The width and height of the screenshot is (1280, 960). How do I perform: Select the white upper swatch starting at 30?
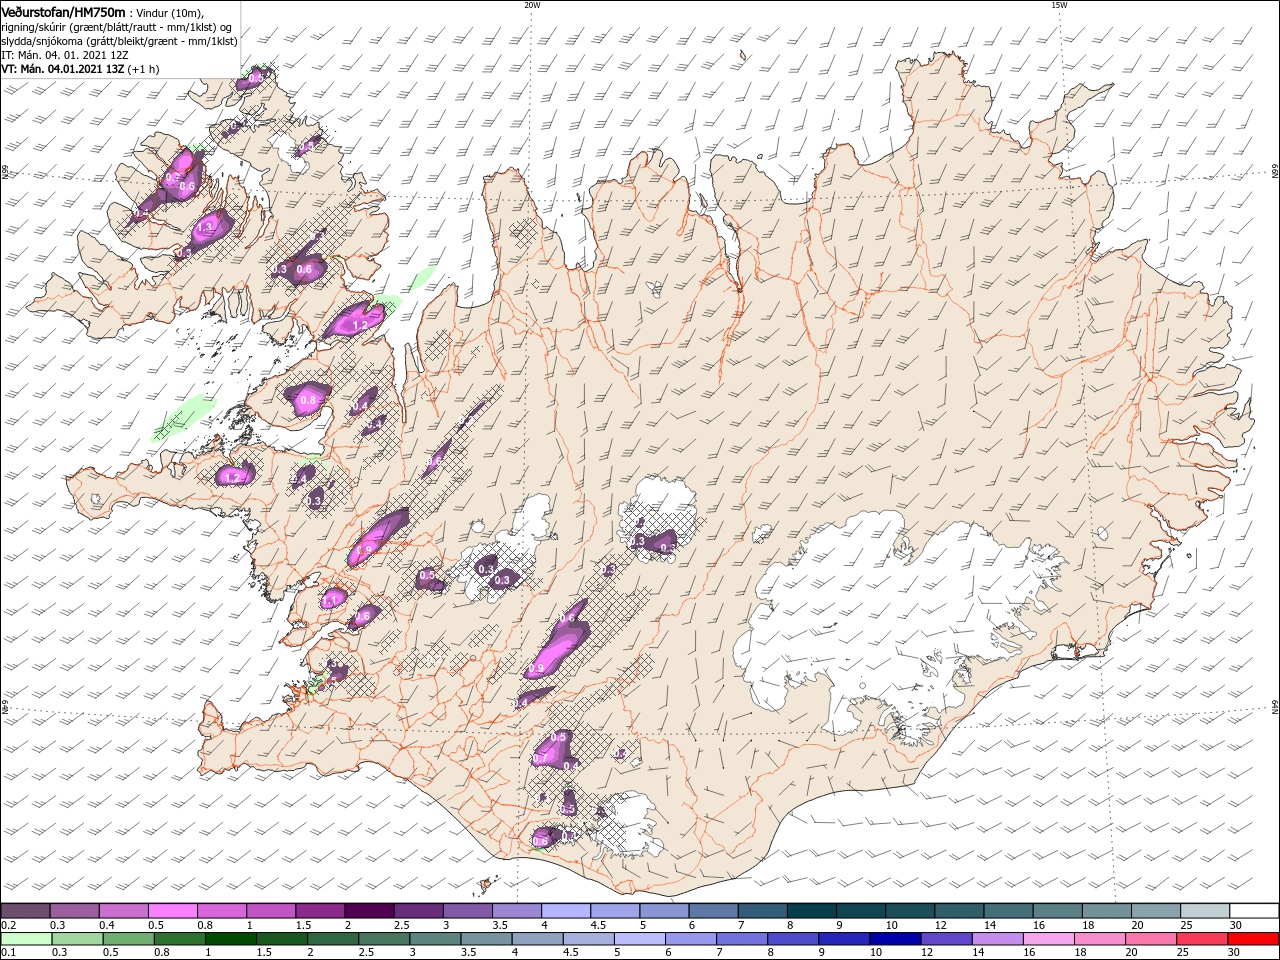1254,910
